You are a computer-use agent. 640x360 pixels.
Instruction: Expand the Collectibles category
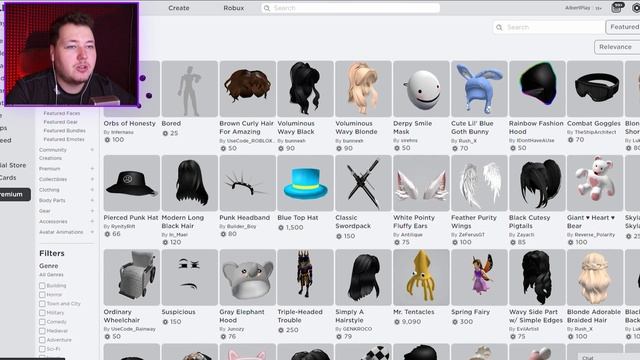[x=92, y=179]
